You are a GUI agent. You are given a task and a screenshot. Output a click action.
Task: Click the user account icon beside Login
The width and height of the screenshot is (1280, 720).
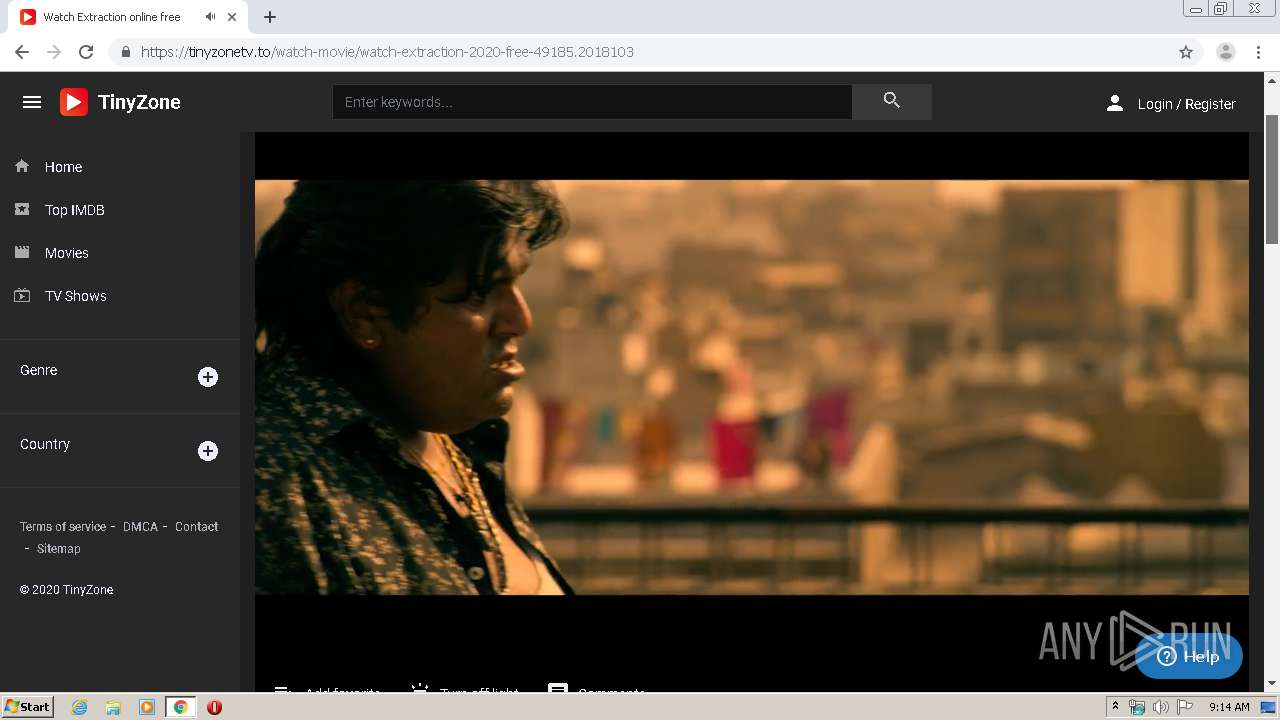click(1115, 103)
